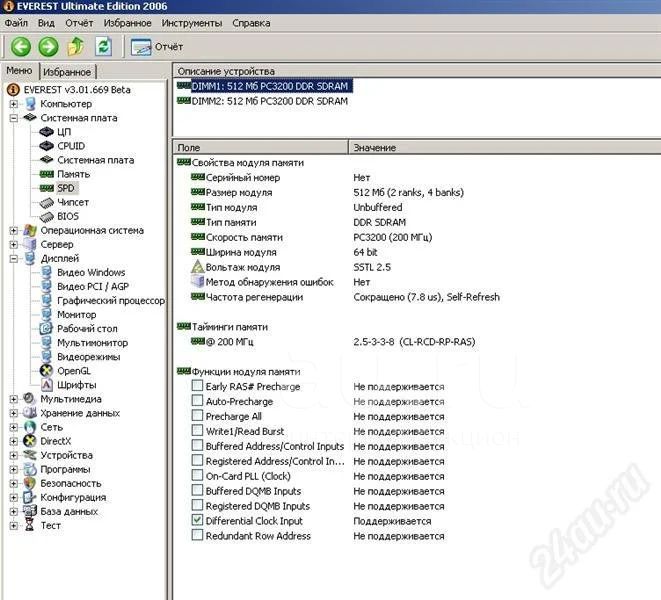661x600 pixels.
Task: Collapse the Системная плата tree node
Action: pos(13,118)
